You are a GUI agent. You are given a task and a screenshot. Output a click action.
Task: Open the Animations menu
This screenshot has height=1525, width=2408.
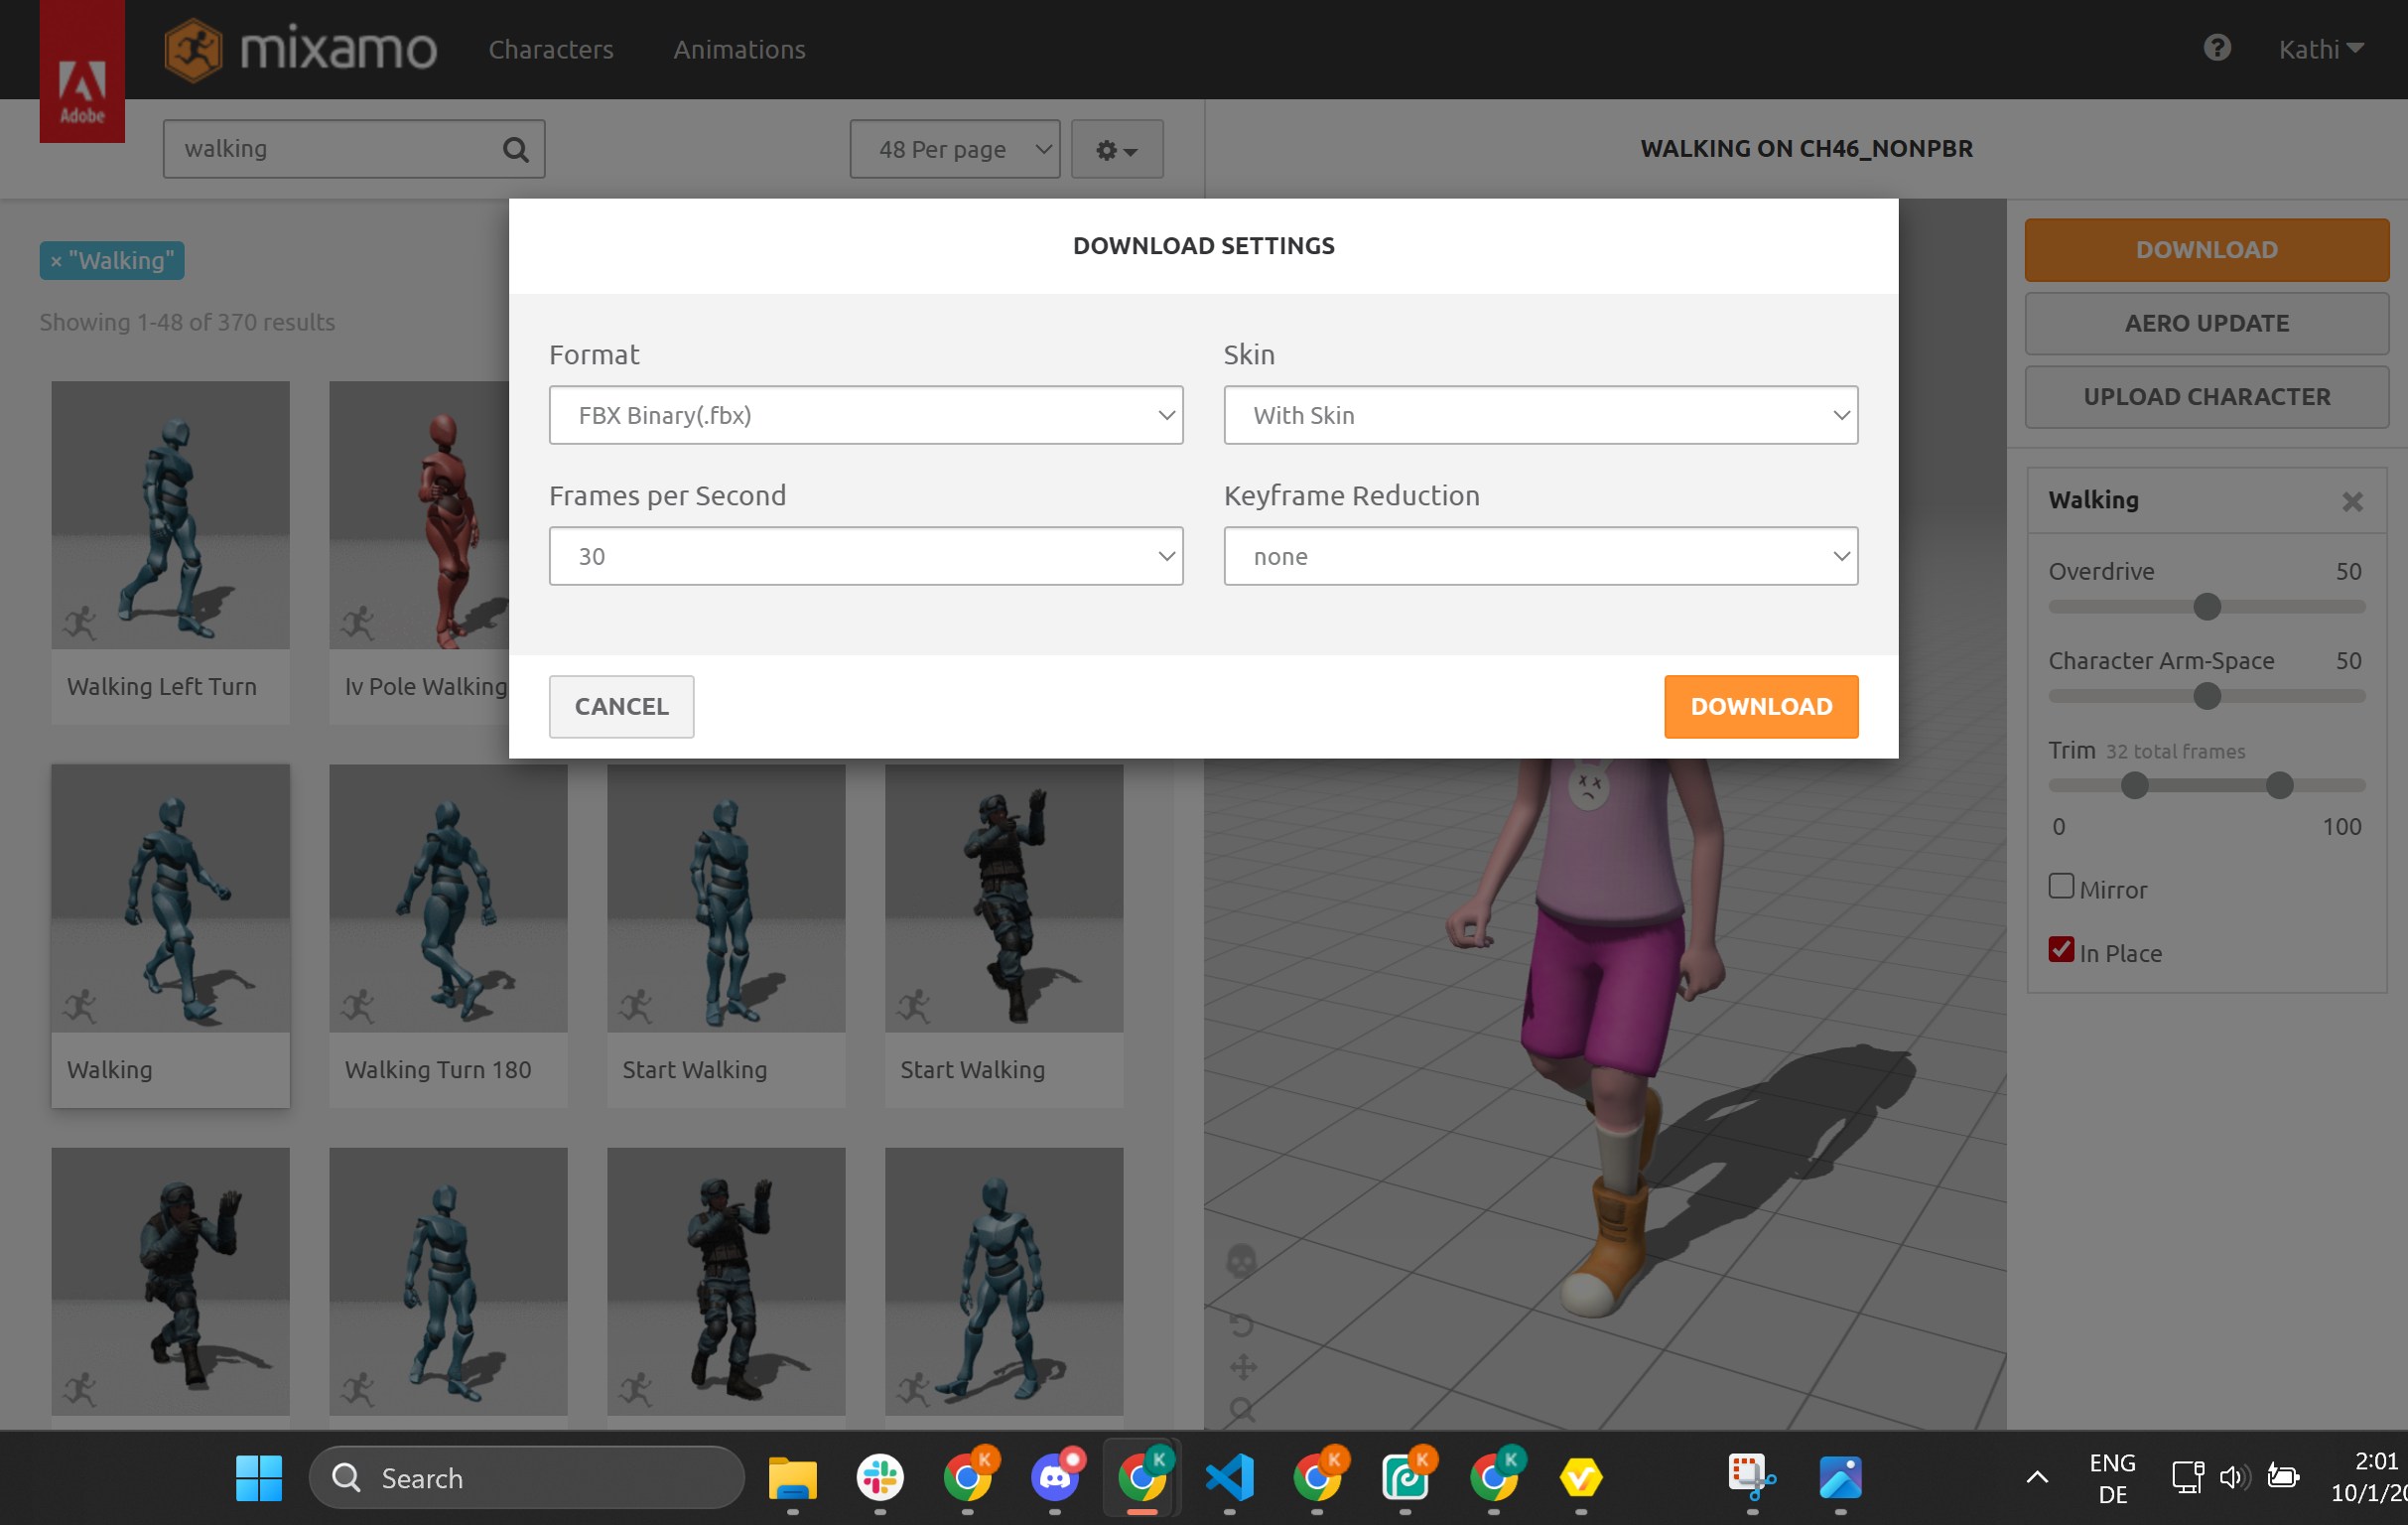click(739, 49)
